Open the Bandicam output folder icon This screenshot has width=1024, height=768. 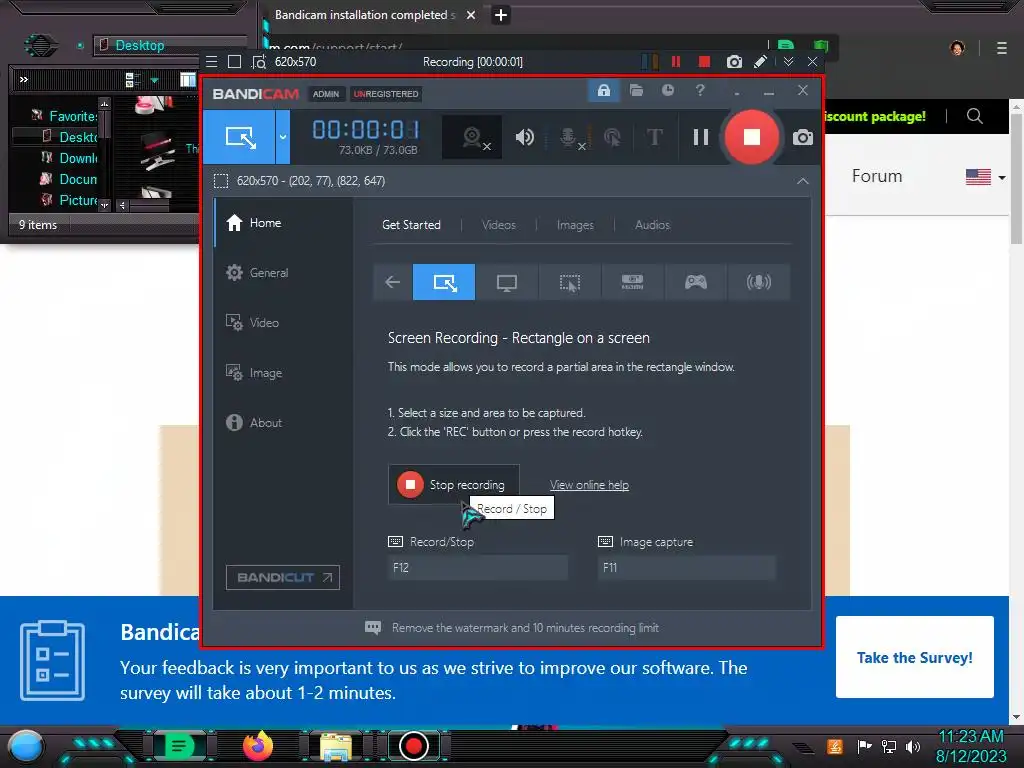[636, 90]
